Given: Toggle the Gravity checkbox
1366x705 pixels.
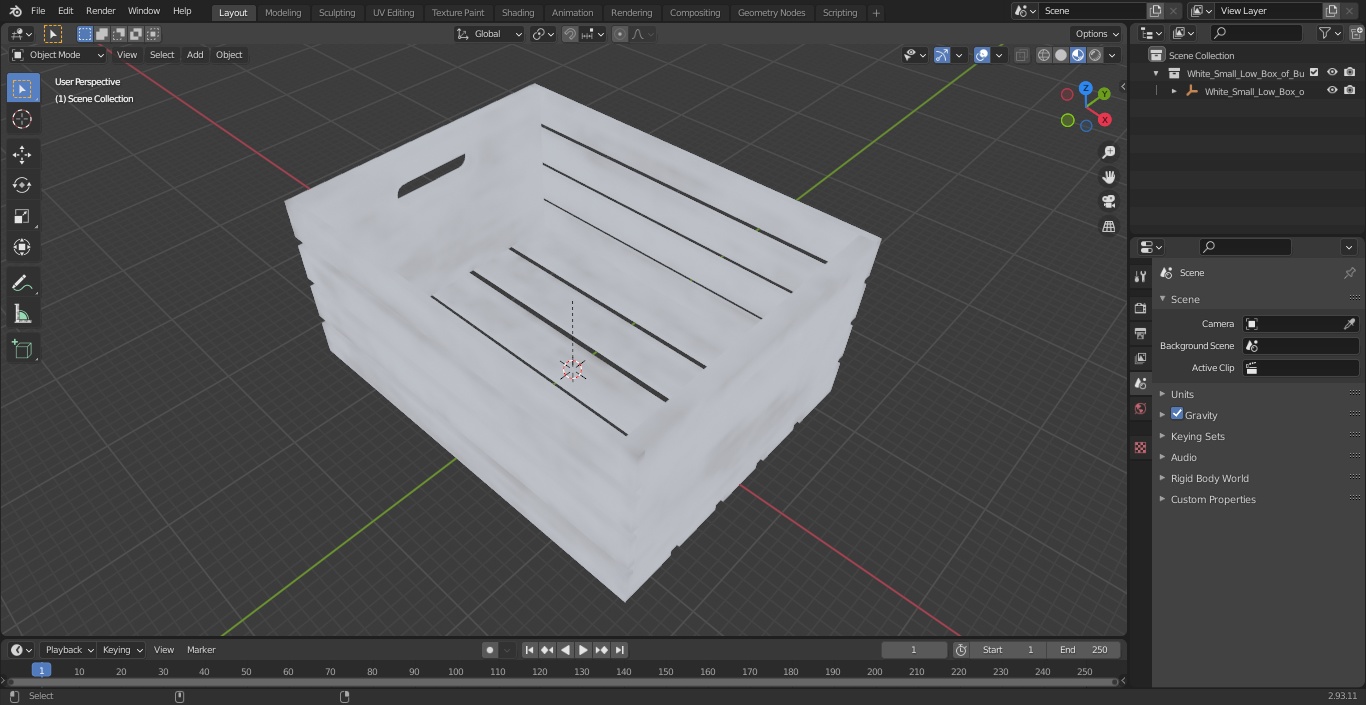Looking at the screenshot, I should 1177,414.
